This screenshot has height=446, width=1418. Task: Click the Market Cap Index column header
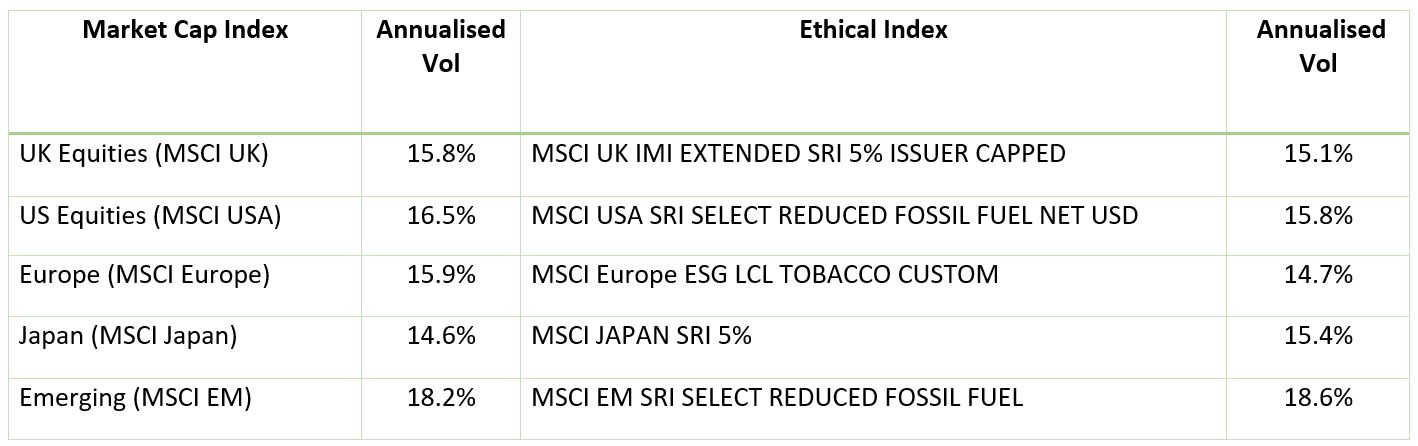185,30
